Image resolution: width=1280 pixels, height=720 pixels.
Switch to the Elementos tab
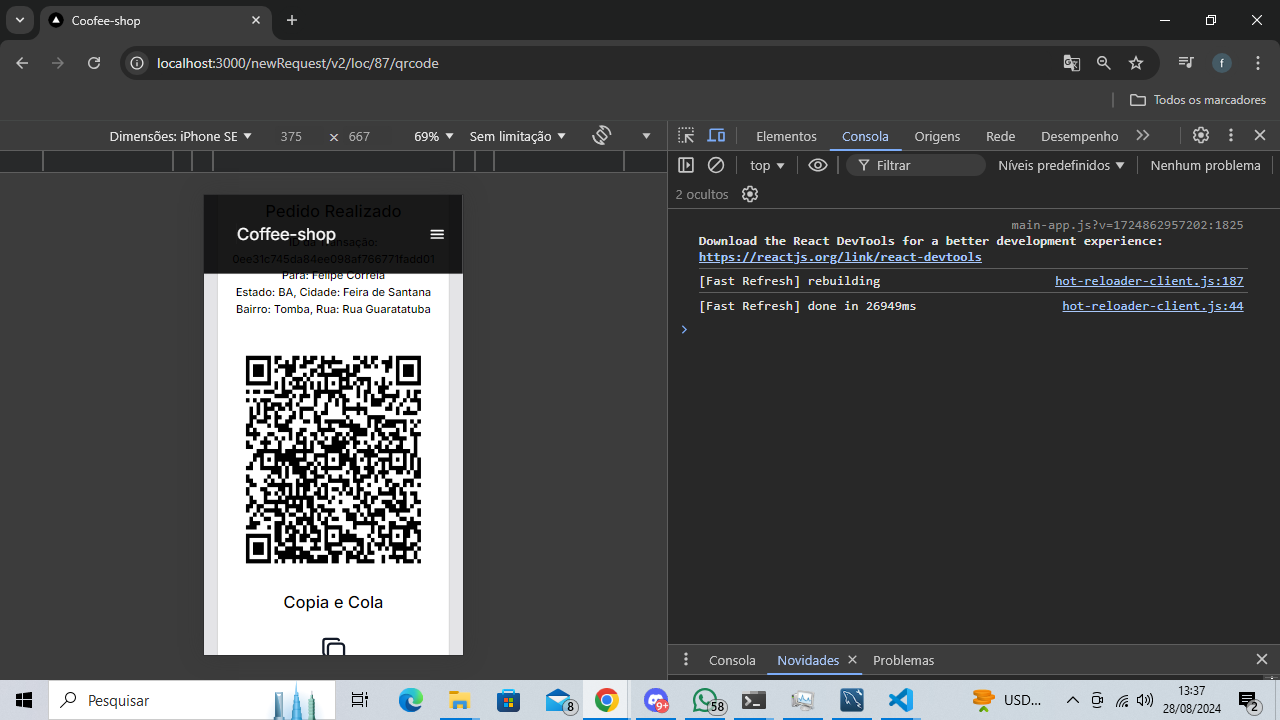click(x=786, y=136)
